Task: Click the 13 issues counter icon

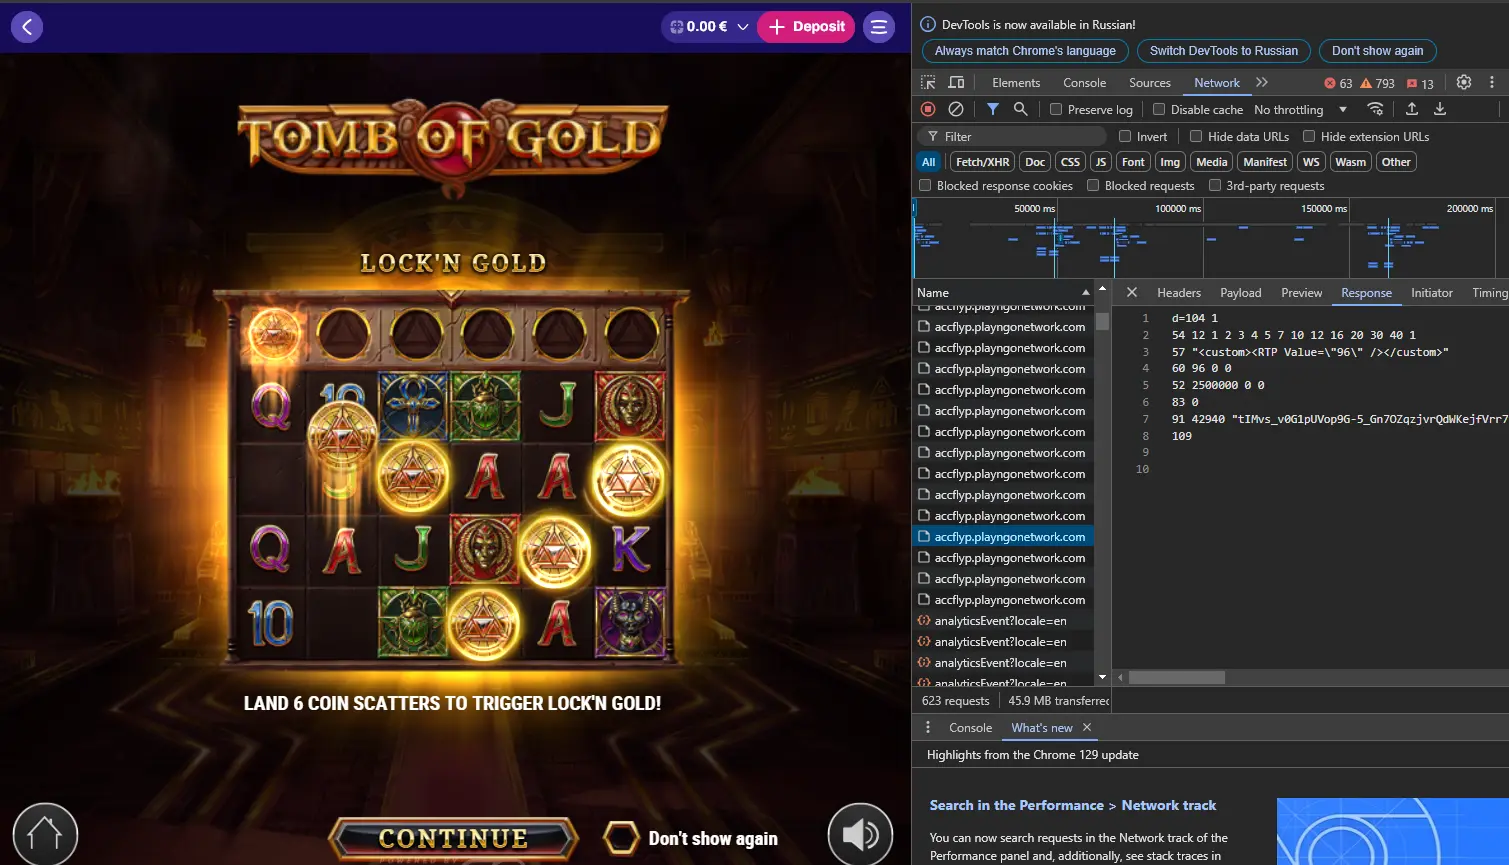Action: tap(1420, 83)
